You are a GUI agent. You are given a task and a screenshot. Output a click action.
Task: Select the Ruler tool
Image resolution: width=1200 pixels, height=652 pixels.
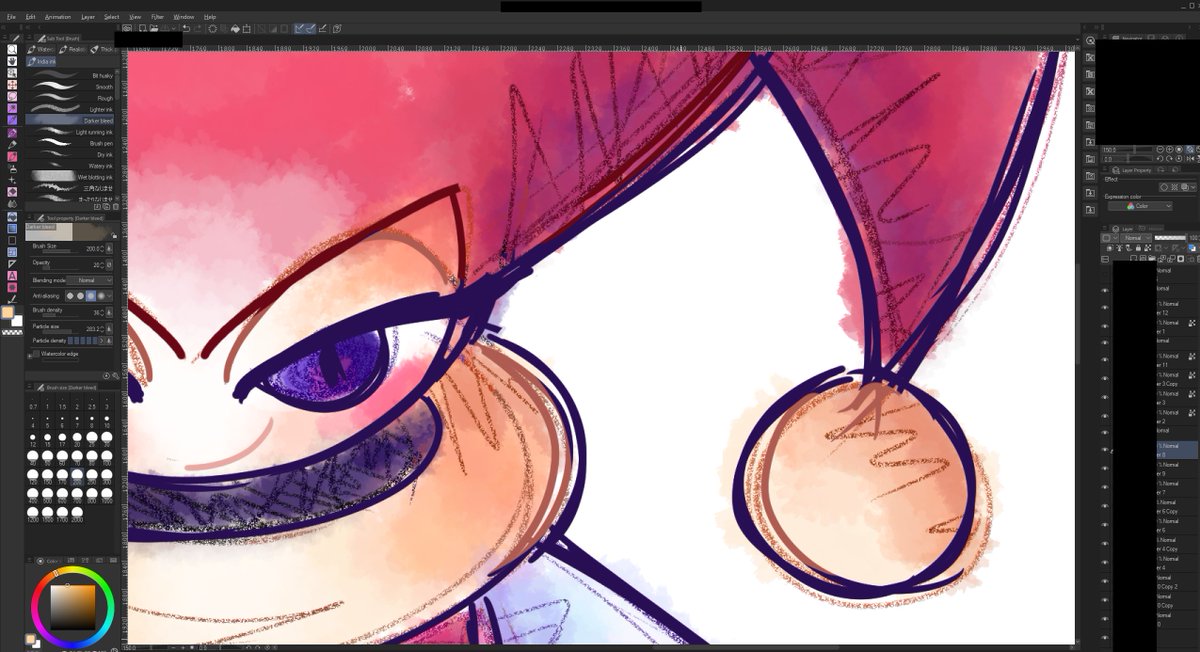(x=12, y=264)
